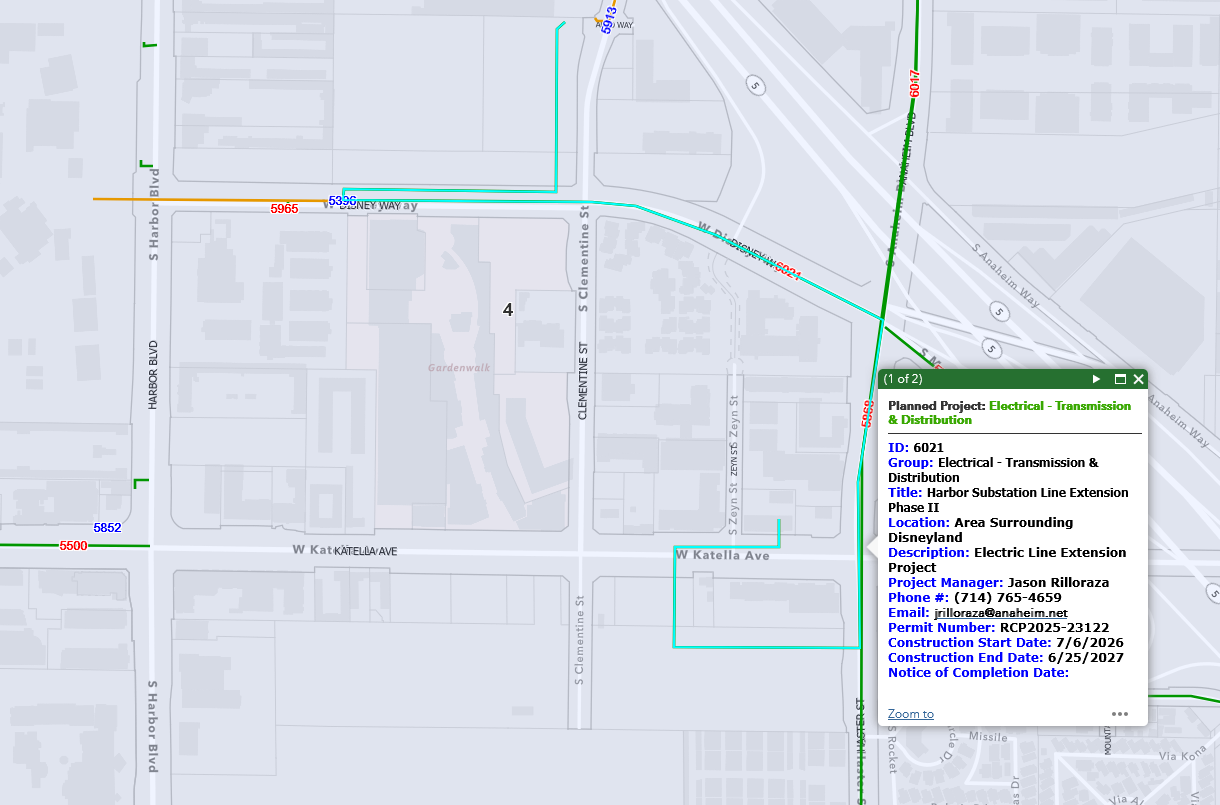Select project label 6017 on green line
This screenshot has height=805, width=1220.
click(915, 82)
